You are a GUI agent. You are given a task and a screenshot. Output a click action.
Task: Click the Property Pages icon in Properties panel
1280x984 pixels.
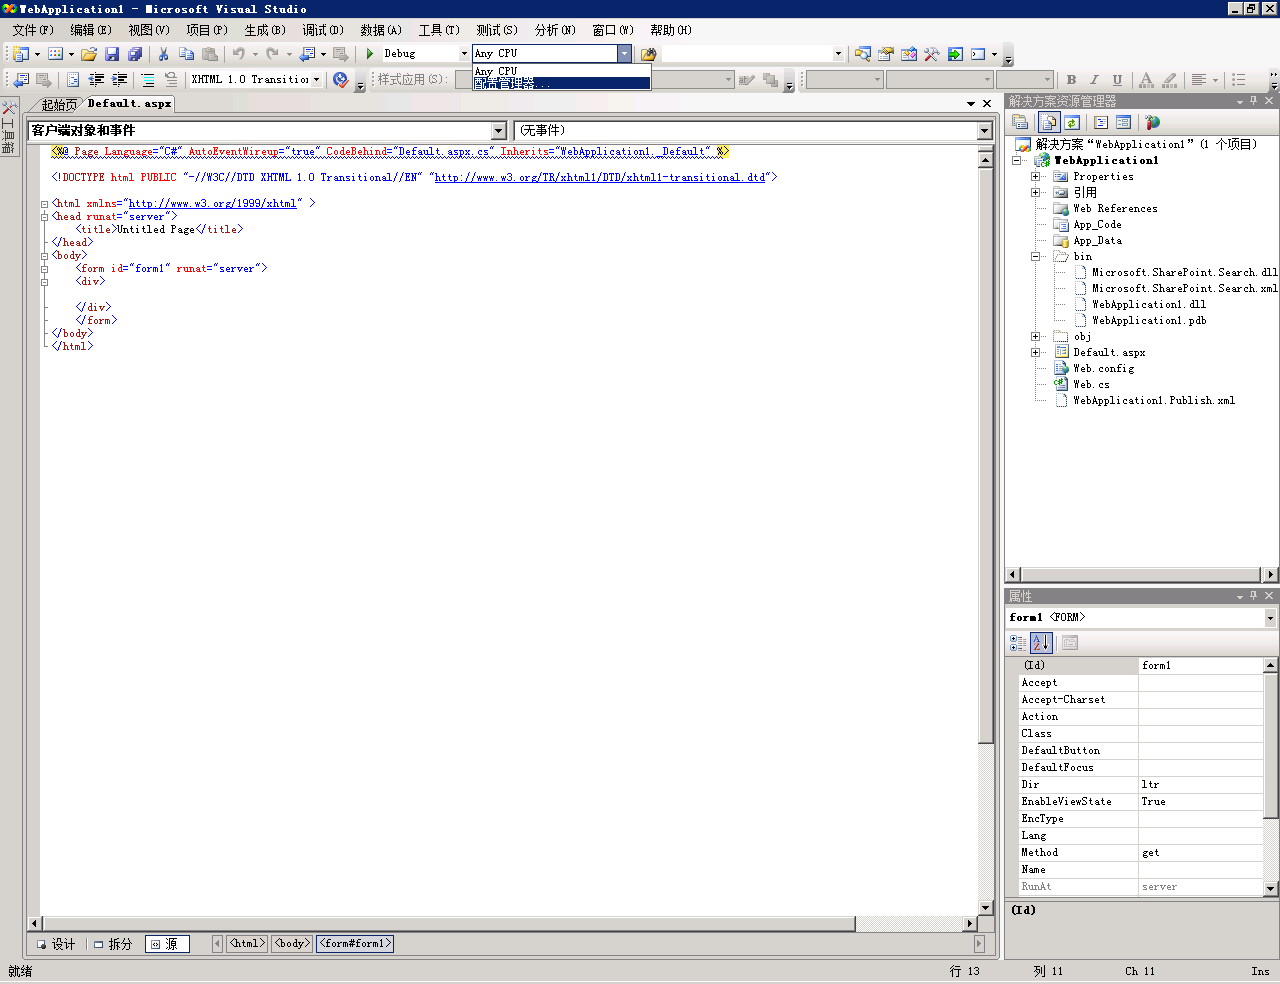pyautogui.click(x=1070, y=643)
